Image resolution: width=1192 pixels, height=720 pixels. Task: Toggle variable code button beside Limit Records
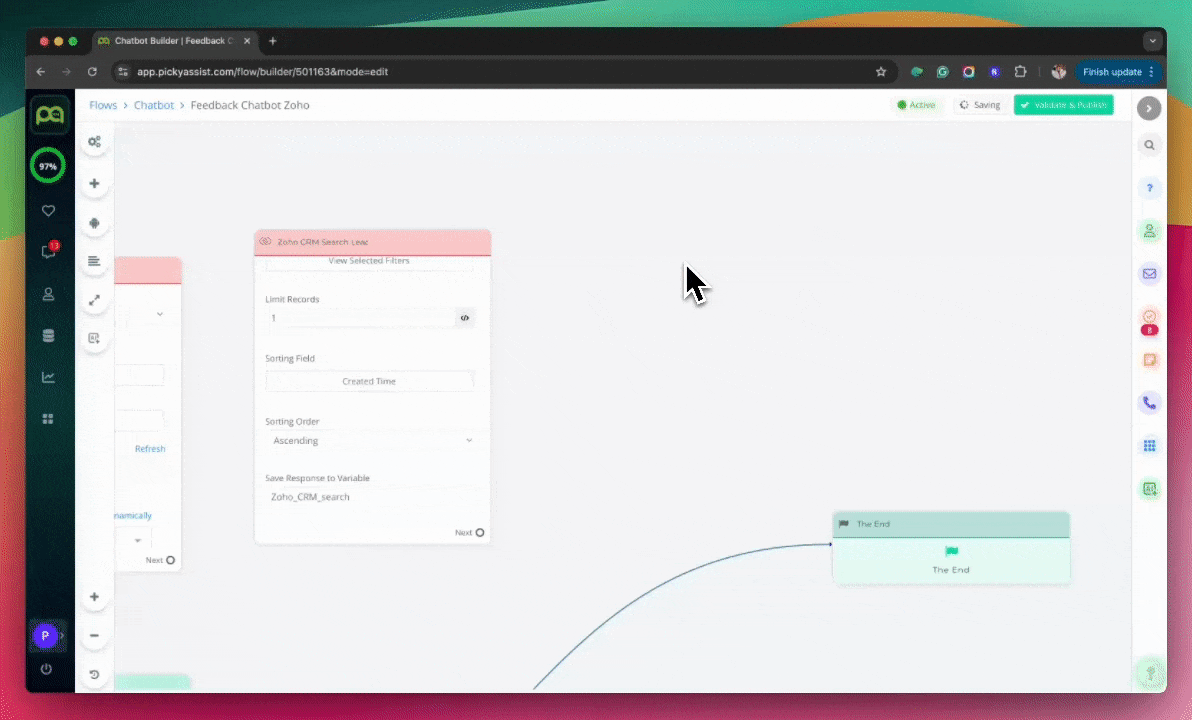(465, 318)
